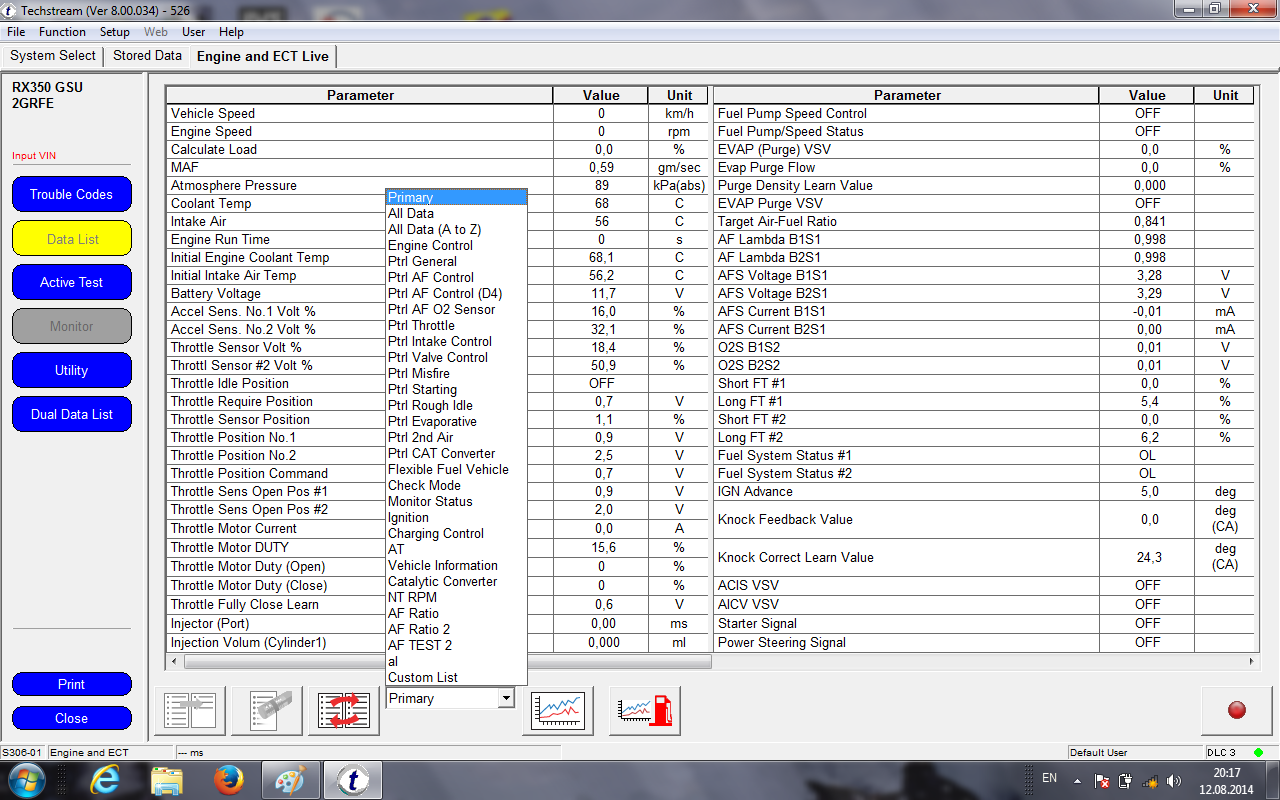Open Paint from the taskbar
Image resolution: width=1280 pixels, height=800 pixels.
pos(290,779)
